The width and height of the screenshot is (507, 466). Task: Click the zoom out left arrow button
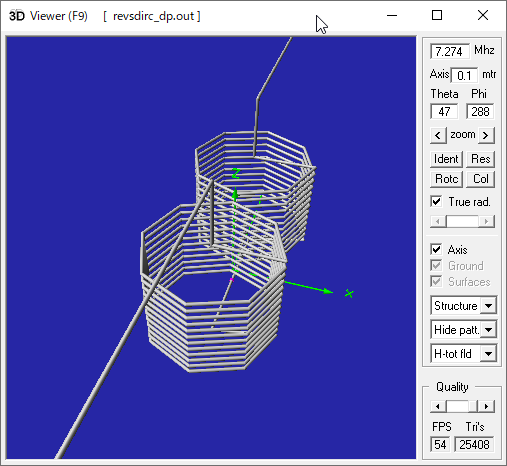point(438,135)
